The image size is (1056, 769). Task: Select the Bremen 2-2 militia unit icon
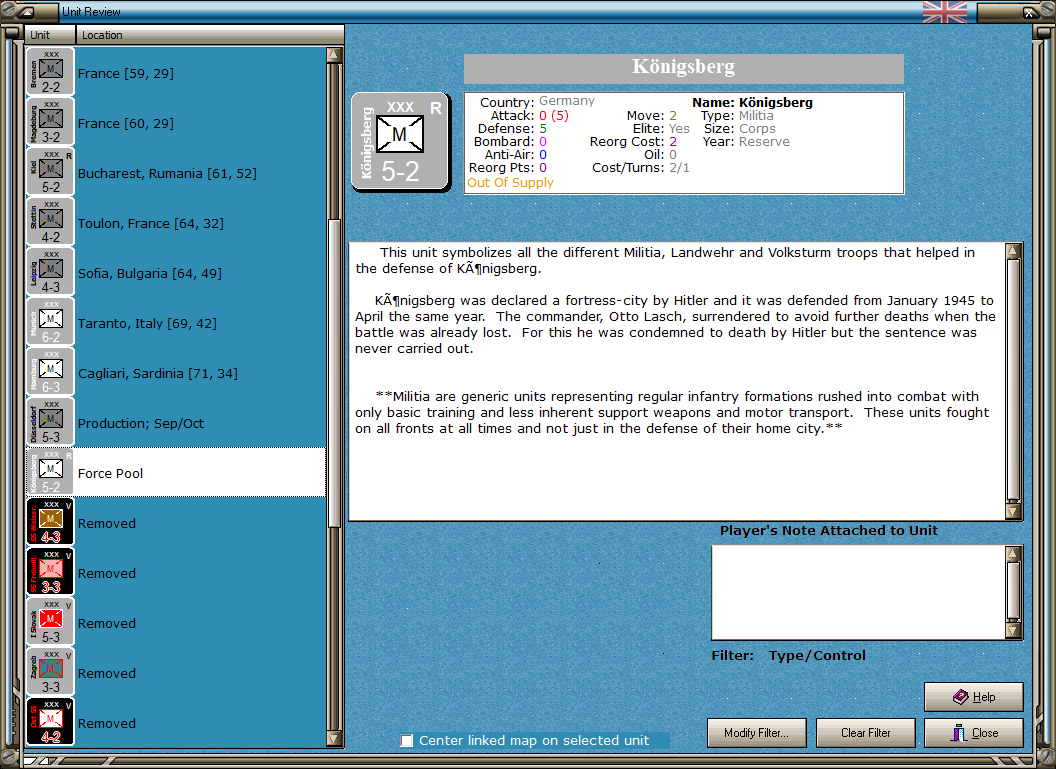coord(50,72)
